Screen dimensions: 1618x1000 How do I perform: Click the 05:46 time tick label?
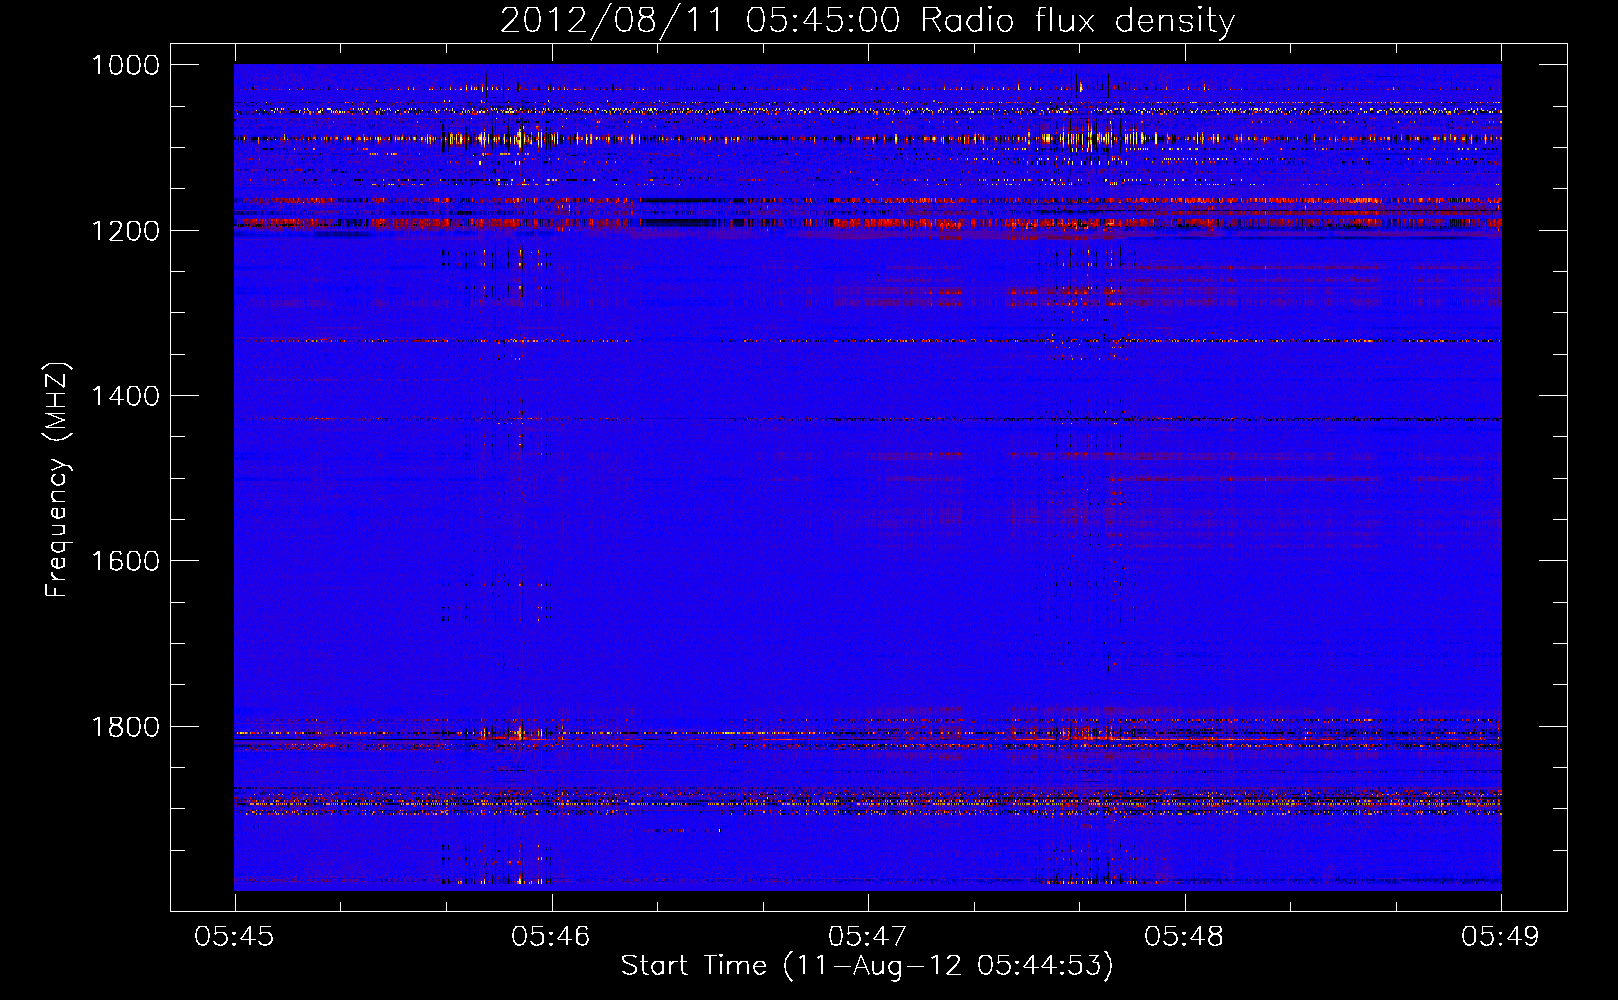551,936
